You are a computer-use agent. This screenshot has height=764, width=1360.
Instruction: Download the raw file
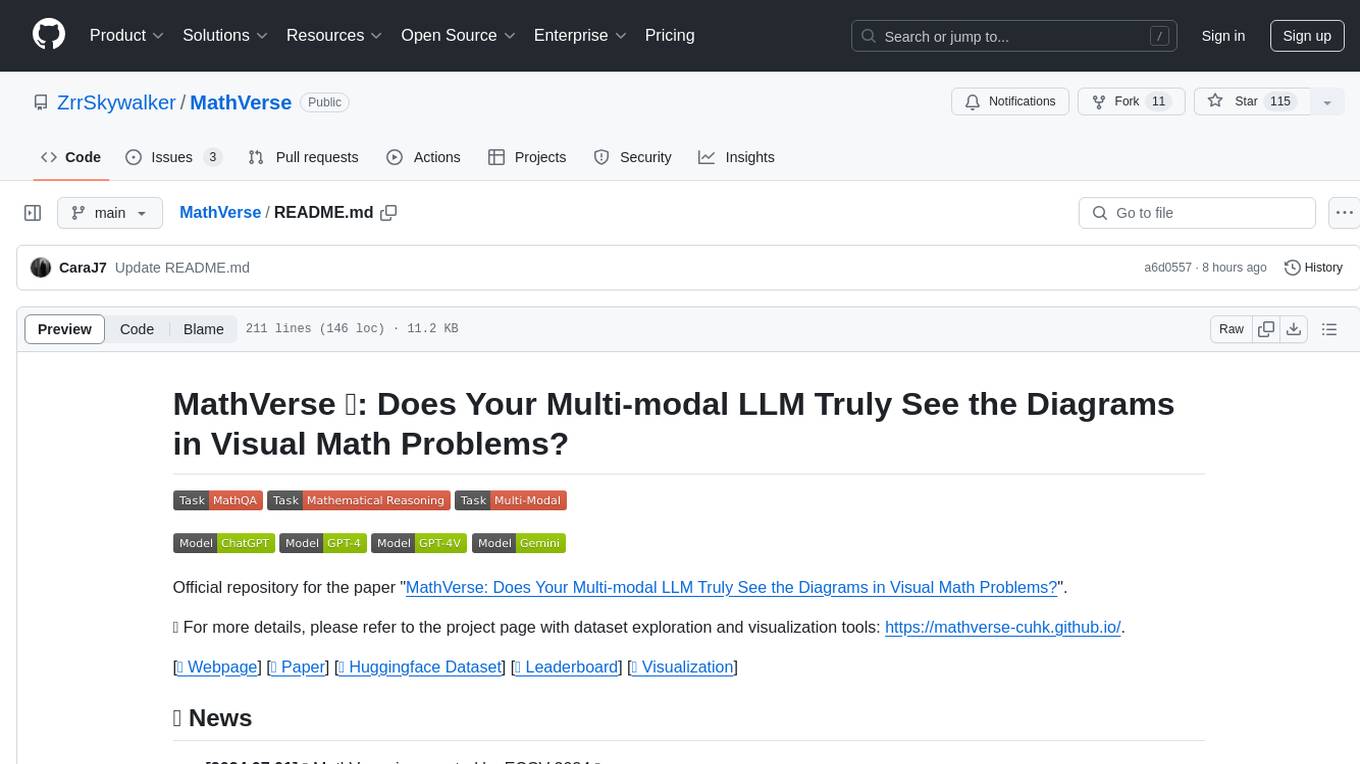[1294, 329]
